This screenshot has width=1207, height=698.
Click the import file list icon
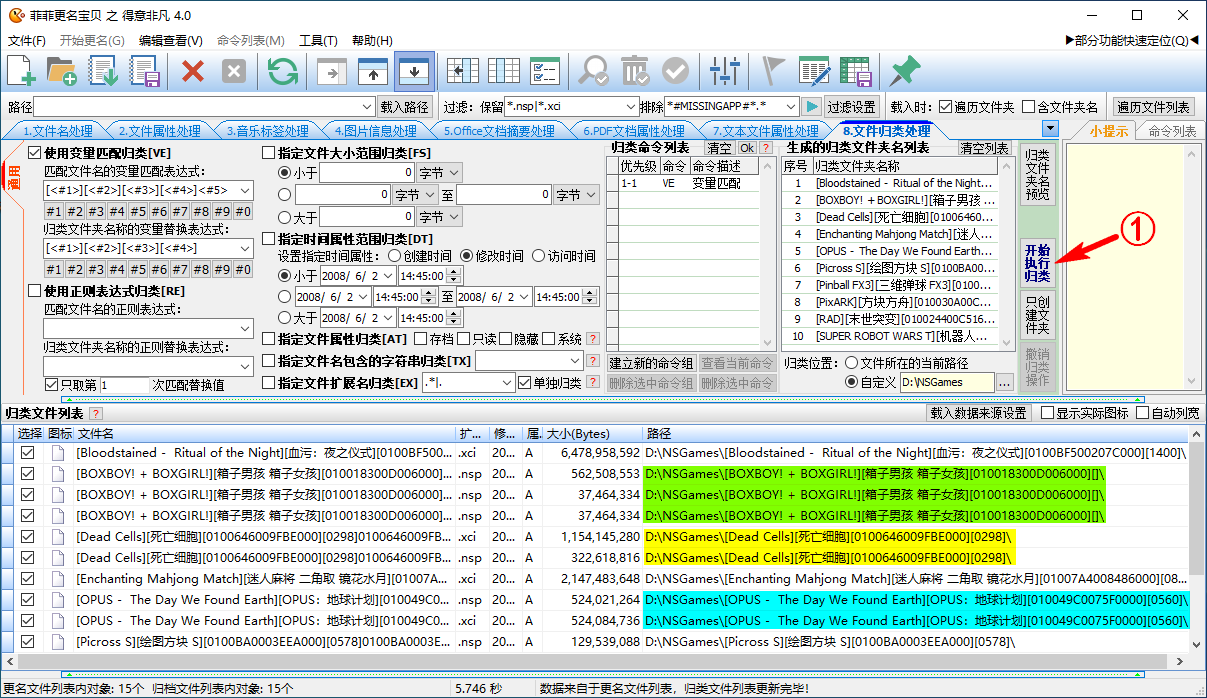(104, 71)
